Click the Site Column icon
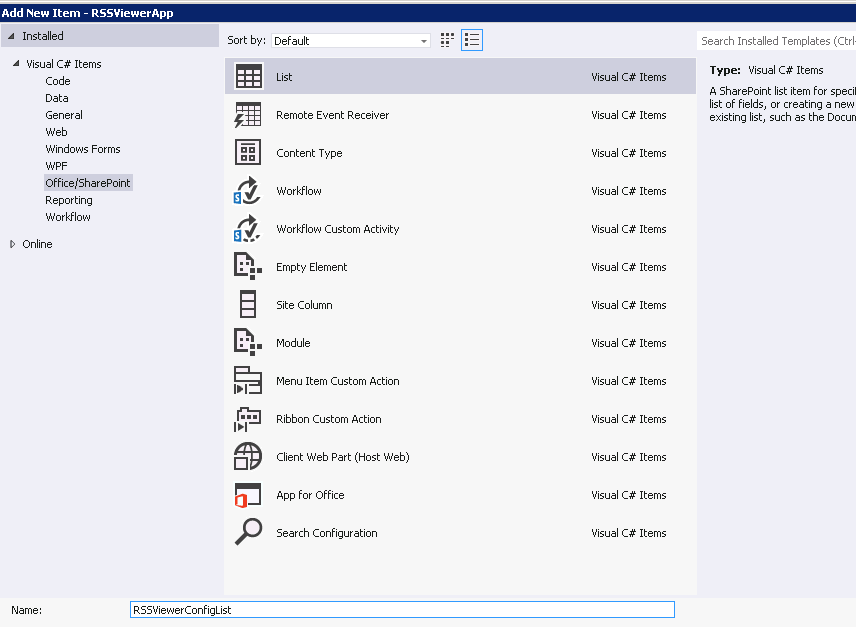The height and width of the screenshot is (627, 856). point(248,304)
